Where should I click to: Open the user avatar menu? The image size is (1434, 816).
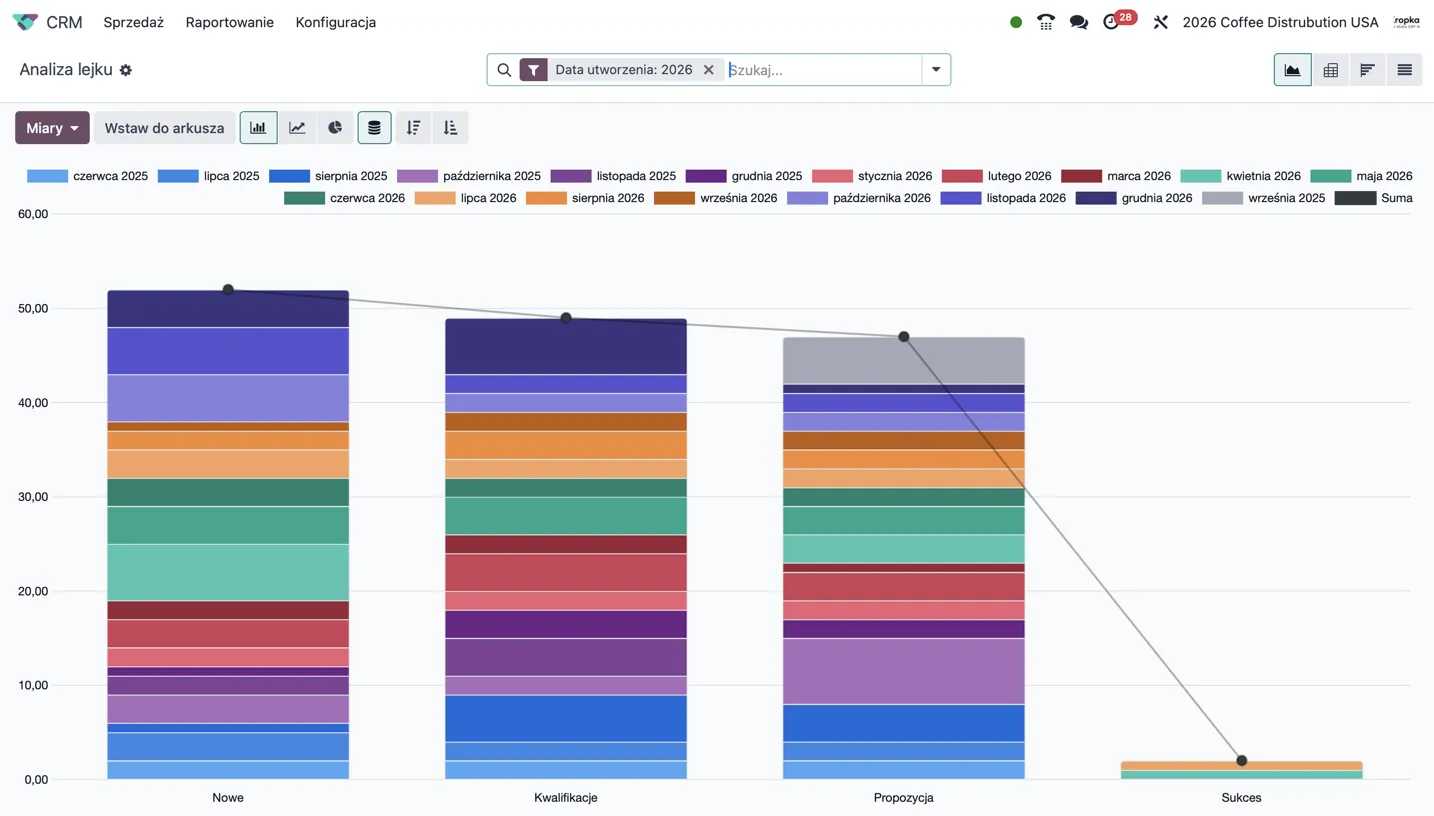pyautogui.click(x=1406, y=22)
